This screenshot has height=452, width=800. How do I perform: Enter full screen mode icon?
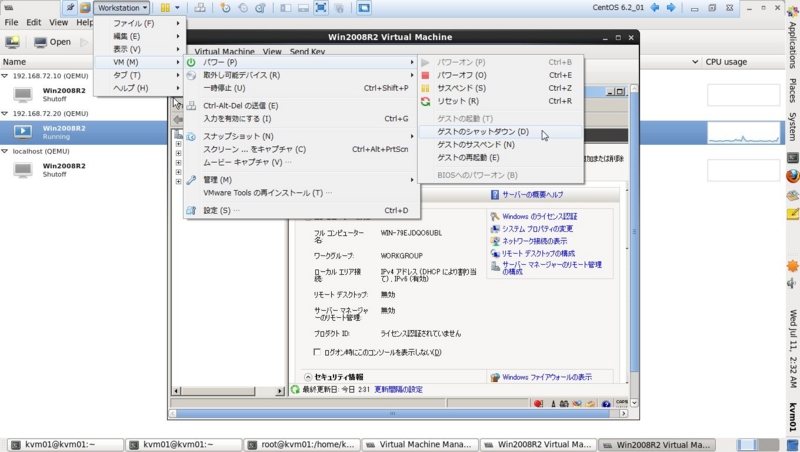pos(320,8)
